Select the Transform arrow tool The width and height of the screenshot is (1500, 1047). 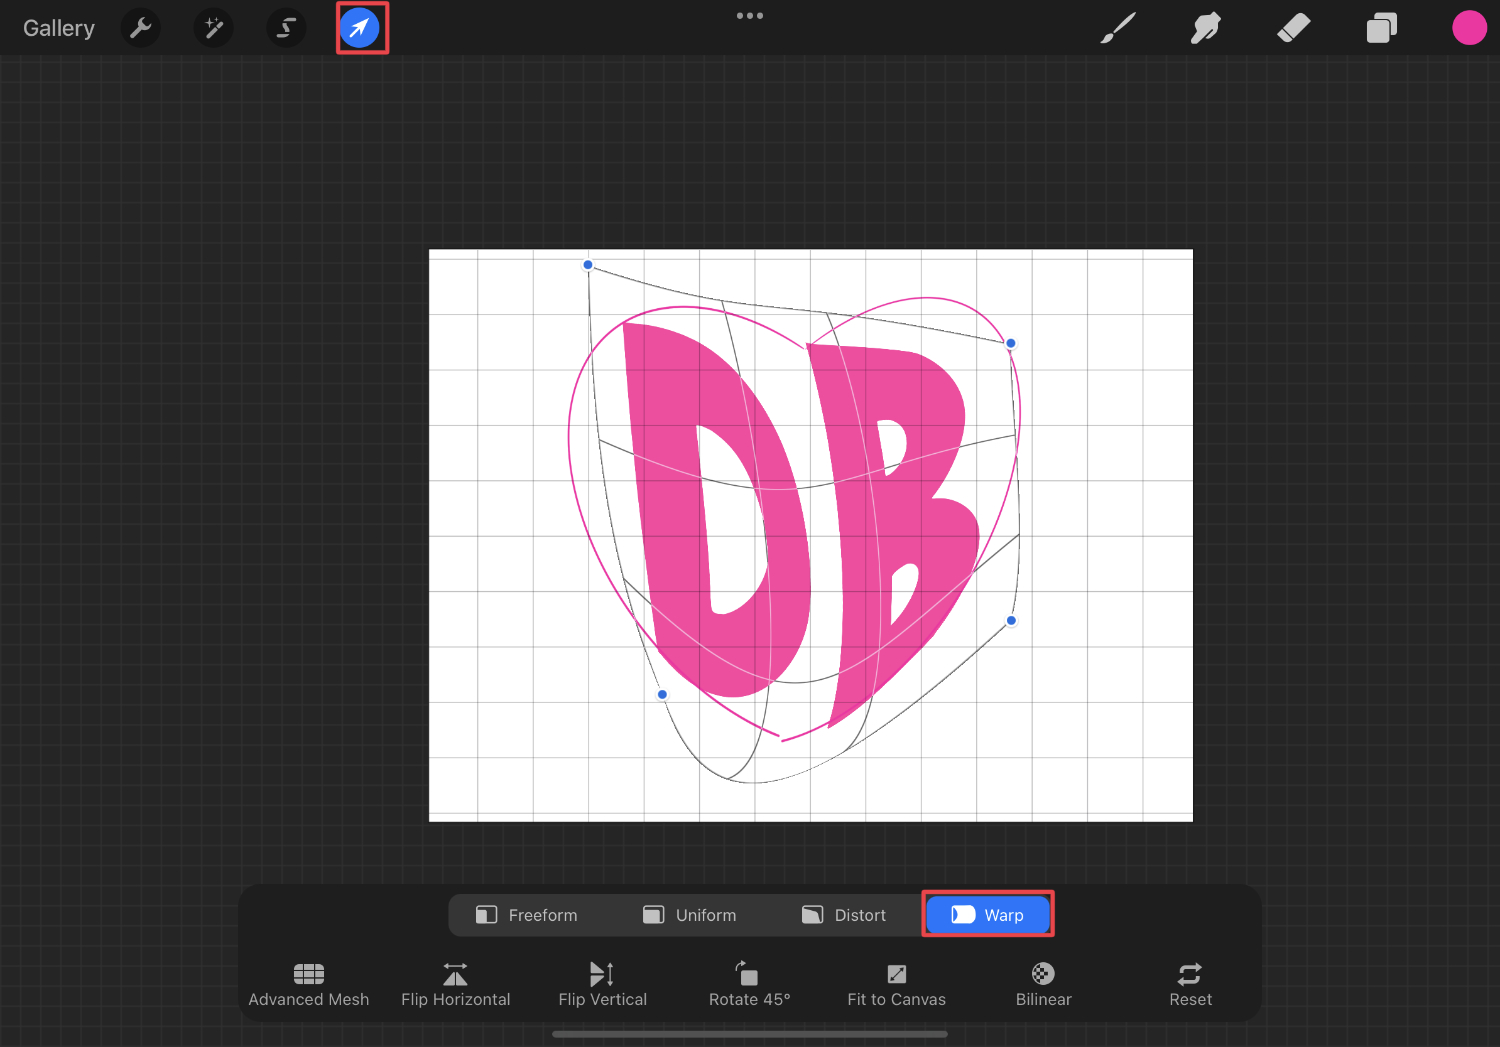(361, 27)
